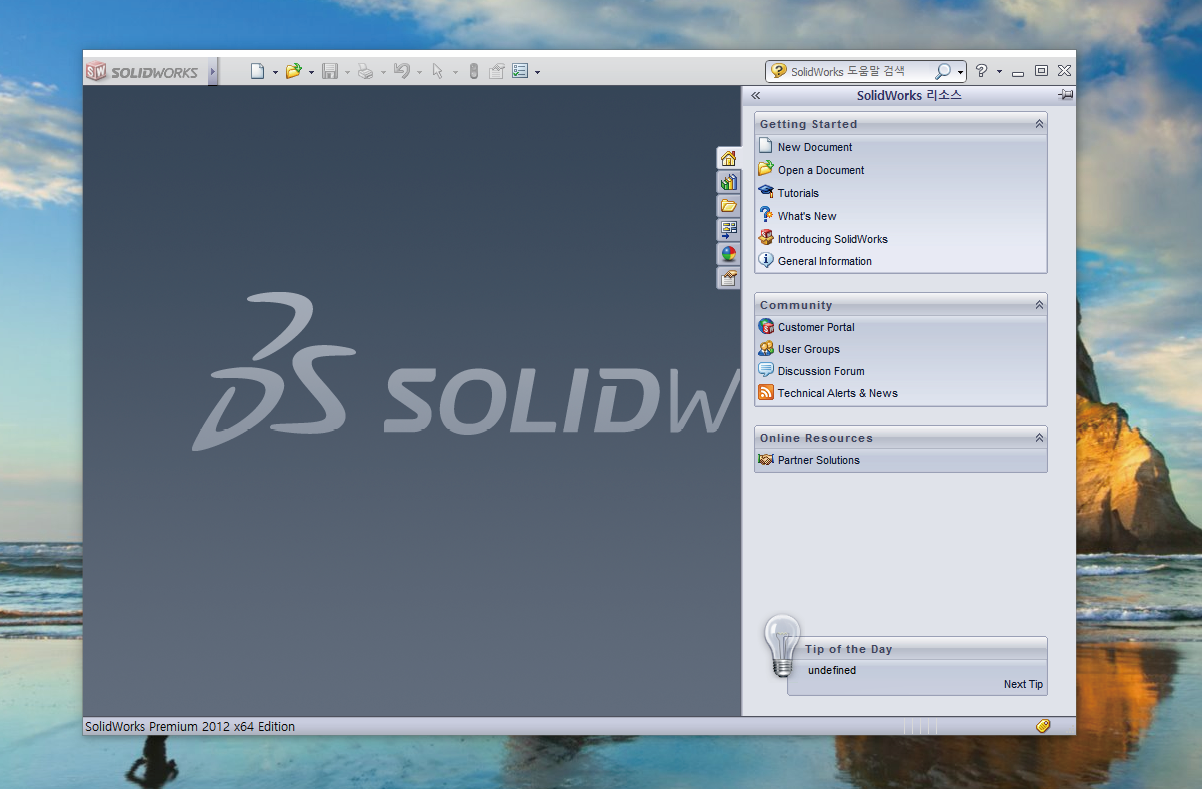Viewport: 1202px width, 789px height.
Task: Click the SolidWorks logo in the title bar
Action: [142, 72]
